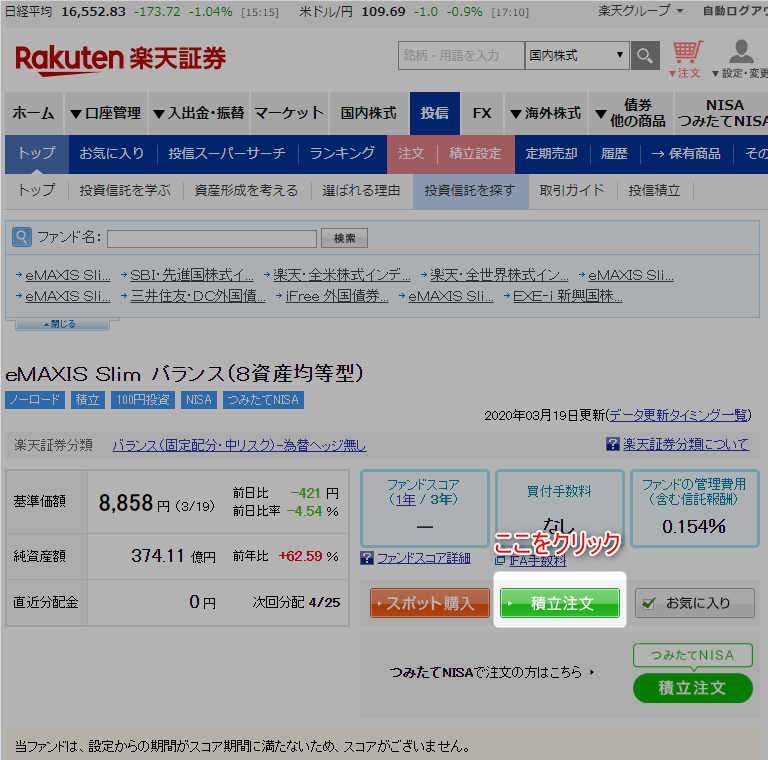The height and width of the screenshot is (760, 768).
Task: Open the 投信積立 item
Action: pyautogui.click(x=654, y=190)
